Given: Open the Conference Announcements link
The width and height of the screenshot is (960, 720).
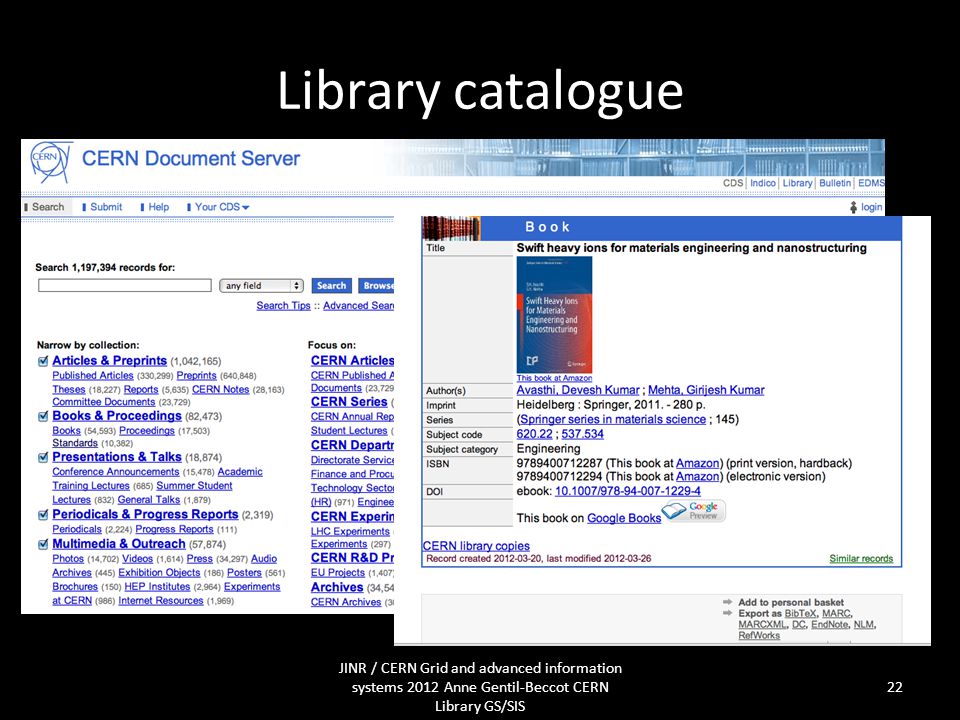Looking at the screenshot, I should (116, 471).
